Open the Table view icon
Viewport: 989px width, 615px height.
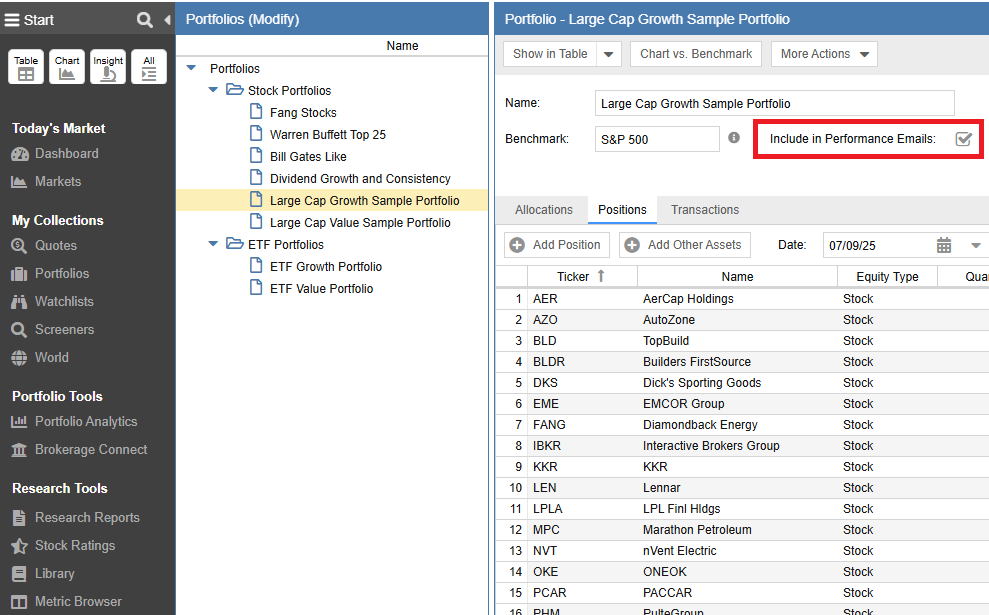click(26, 67)
